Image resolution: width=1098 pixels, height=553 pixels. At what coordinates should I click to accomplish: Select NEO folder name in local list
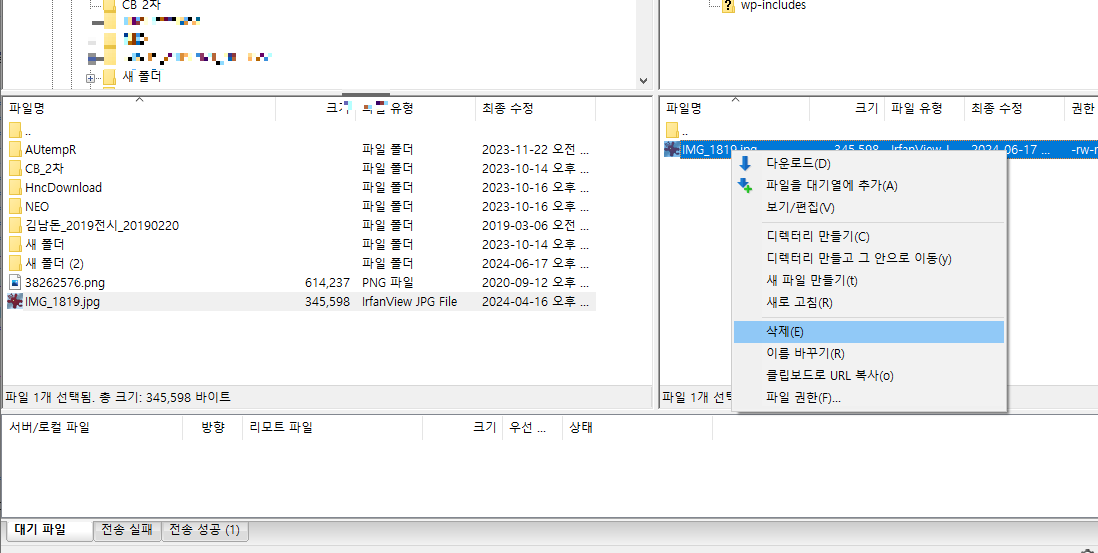(x=37, y=206)
